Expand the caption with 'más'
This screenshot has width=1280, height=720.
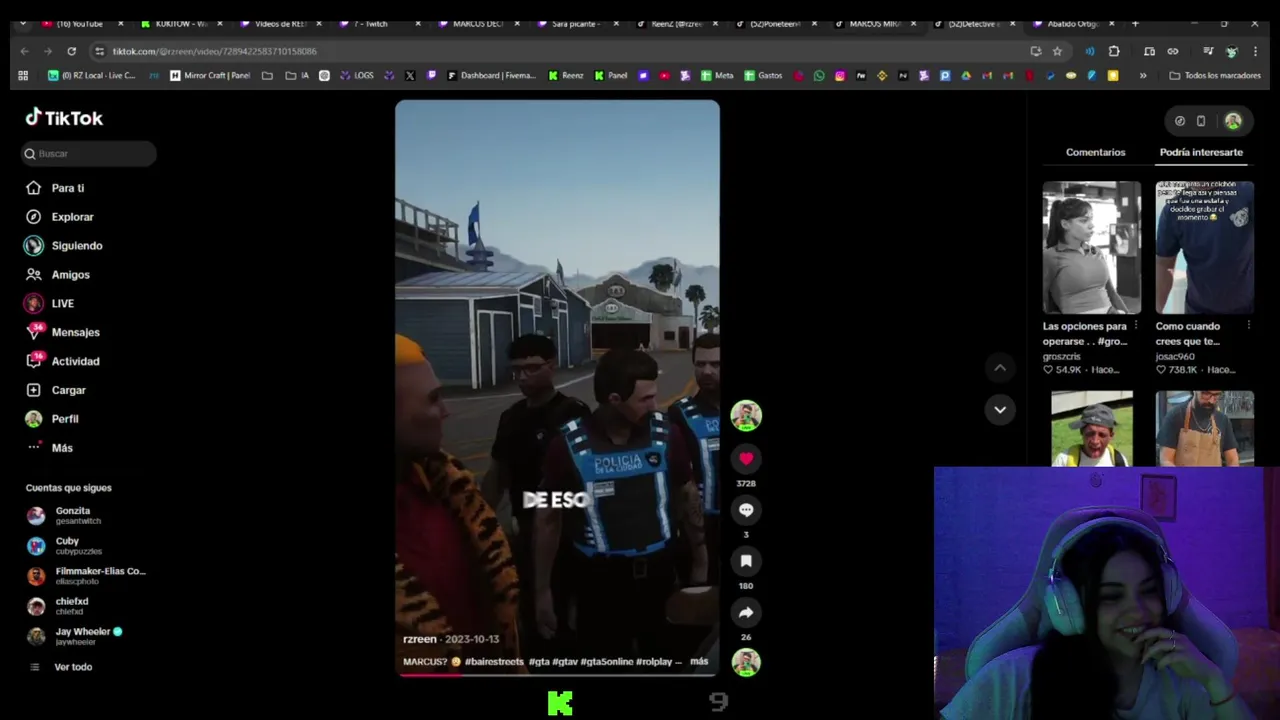coord(699,661)
